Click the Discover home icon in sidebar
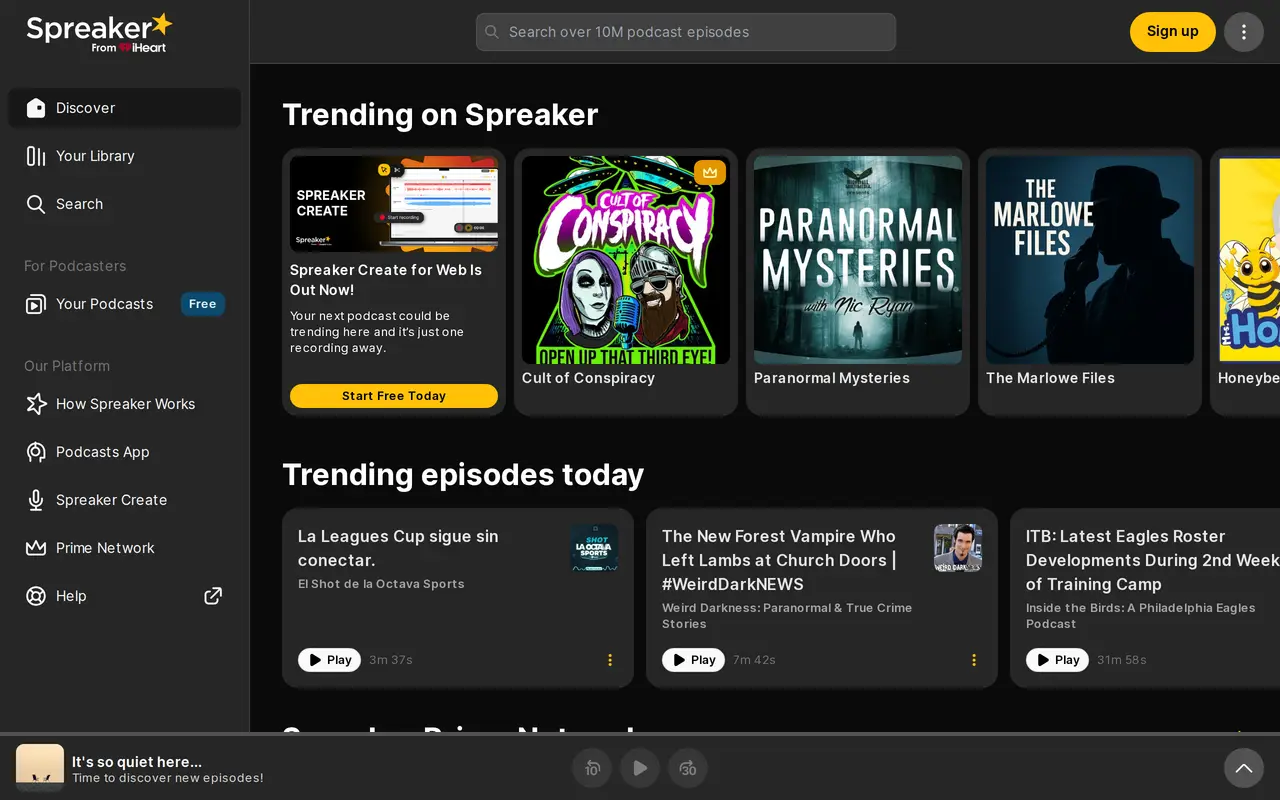The width and height of the screenshot is (1280, 800). point(36,108)
